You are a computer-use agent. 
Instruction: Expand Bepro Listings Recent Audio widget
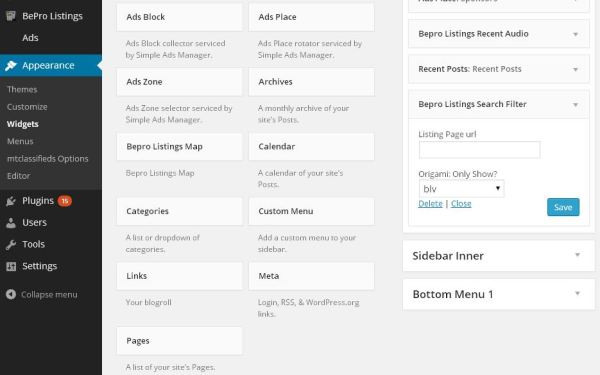[575, 34]
